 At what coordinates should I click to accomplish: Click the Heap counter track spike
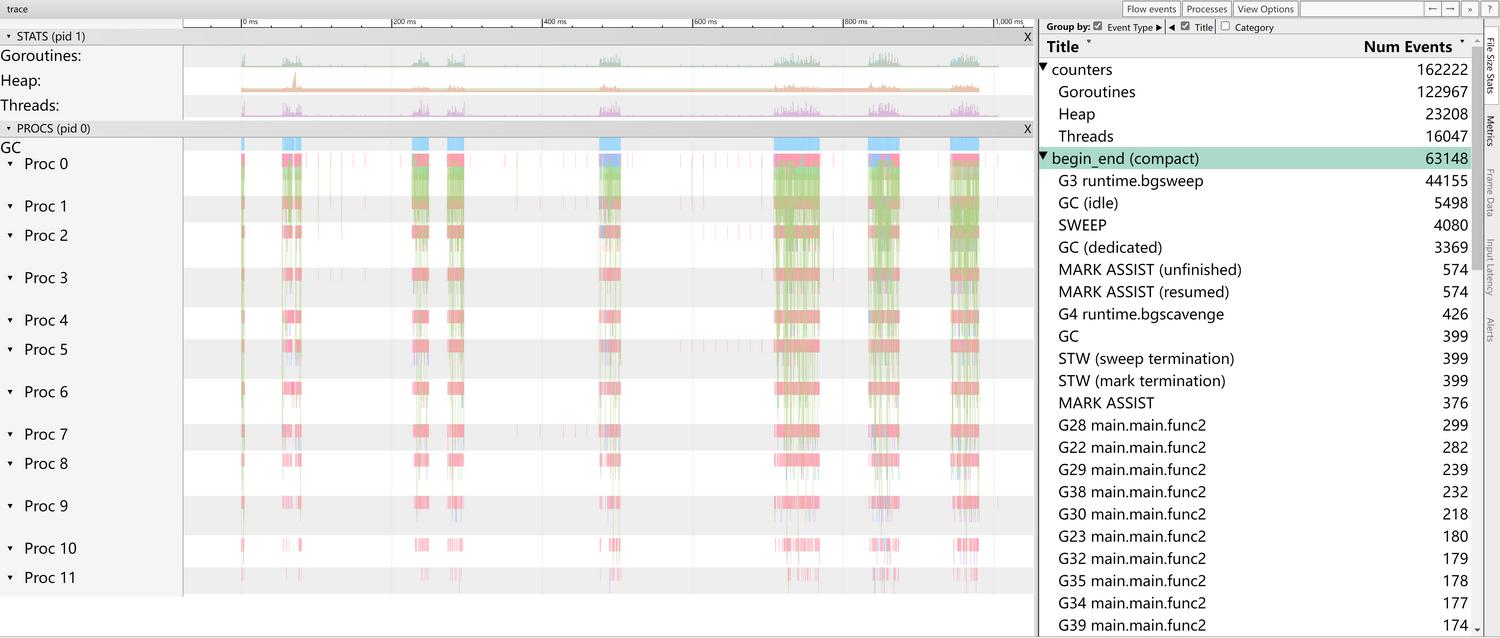click(294, 80)
